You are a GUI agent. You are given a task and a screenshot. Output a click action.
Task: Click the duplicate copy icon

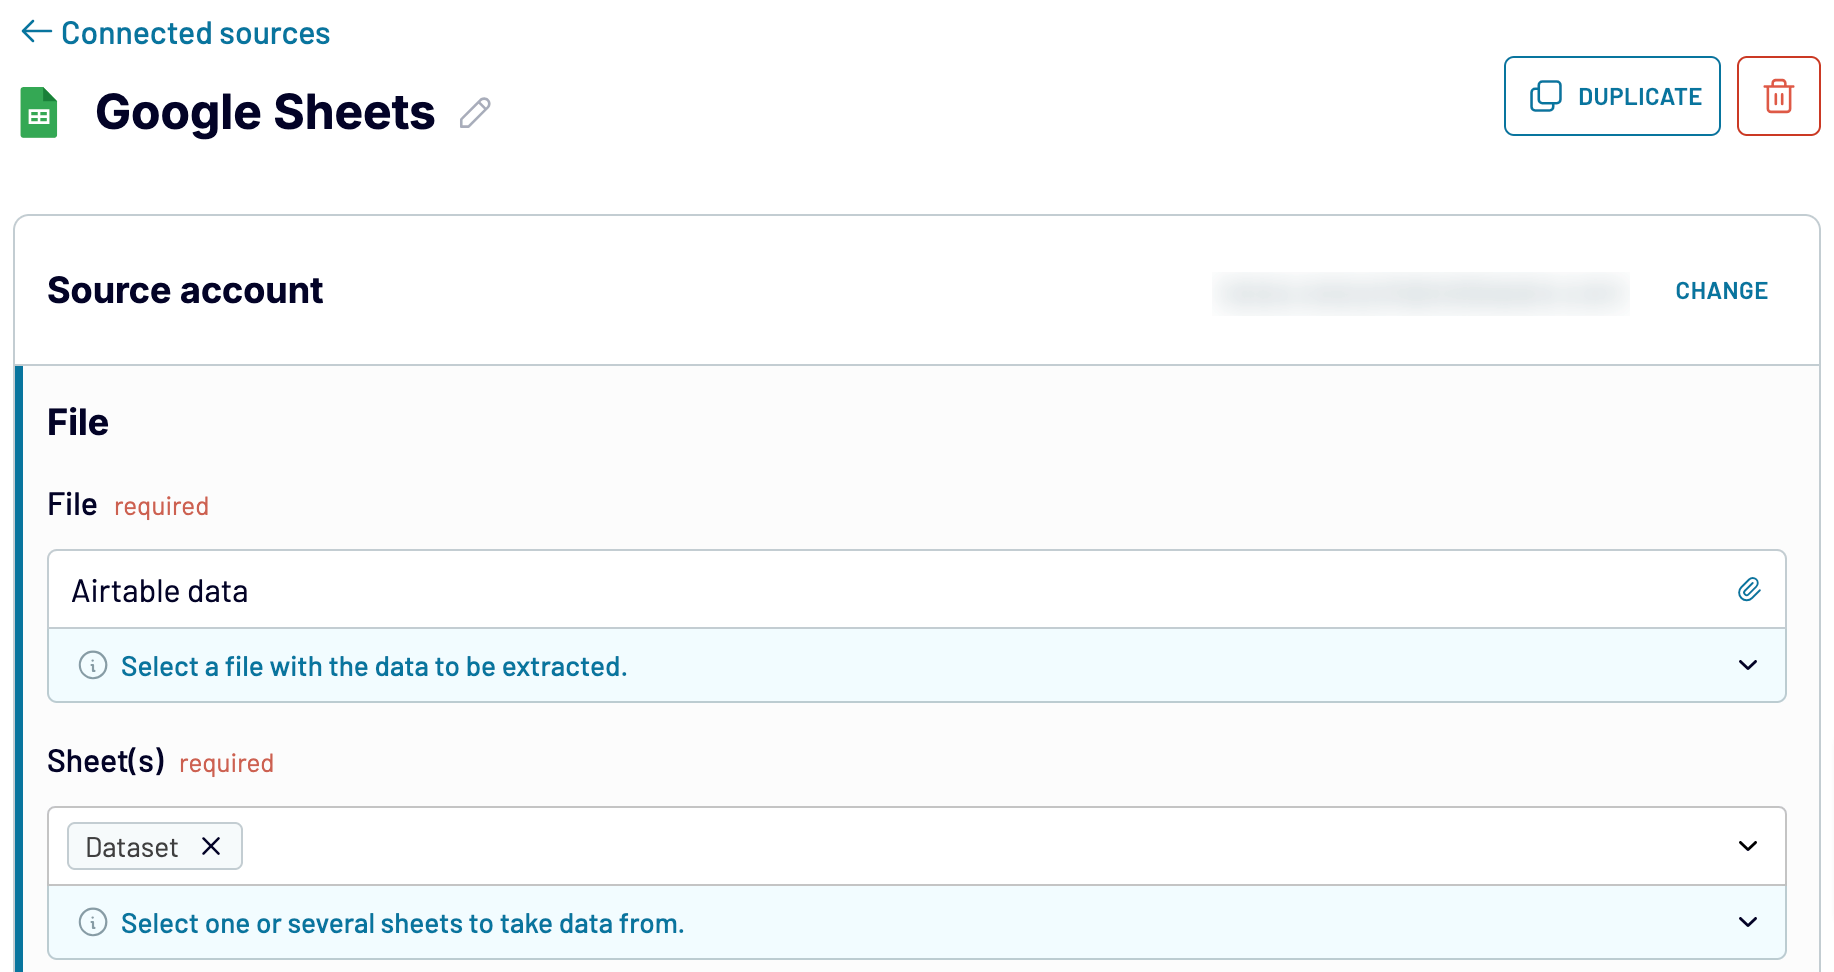1545,96
